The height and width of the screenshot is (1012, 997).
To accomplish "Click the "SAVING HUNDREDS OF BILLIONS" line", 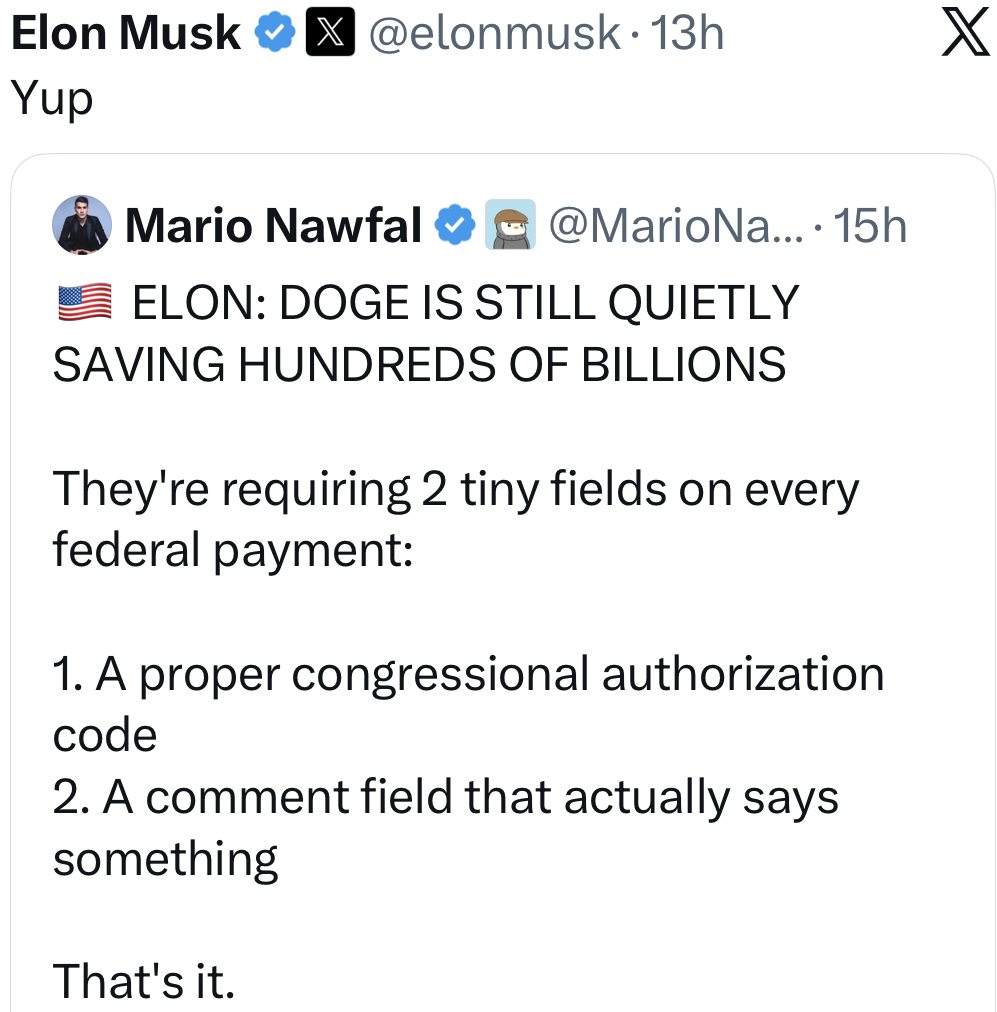I will click(419, 364).
